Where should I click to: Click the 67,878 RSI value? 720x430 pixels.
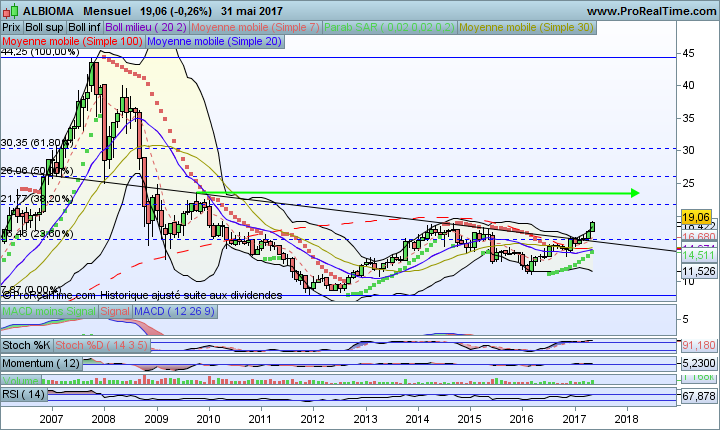[x=698, y=396]
